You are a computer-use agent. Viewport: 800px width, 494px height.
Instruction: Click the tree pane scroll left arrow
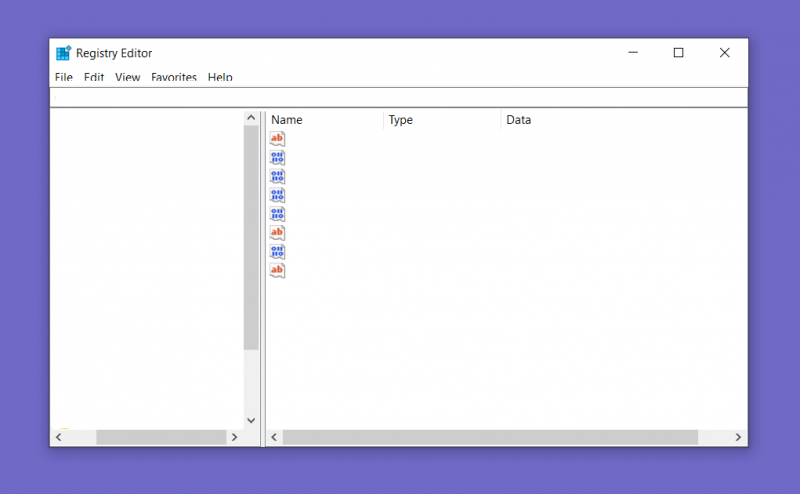[x=59, y=437]
